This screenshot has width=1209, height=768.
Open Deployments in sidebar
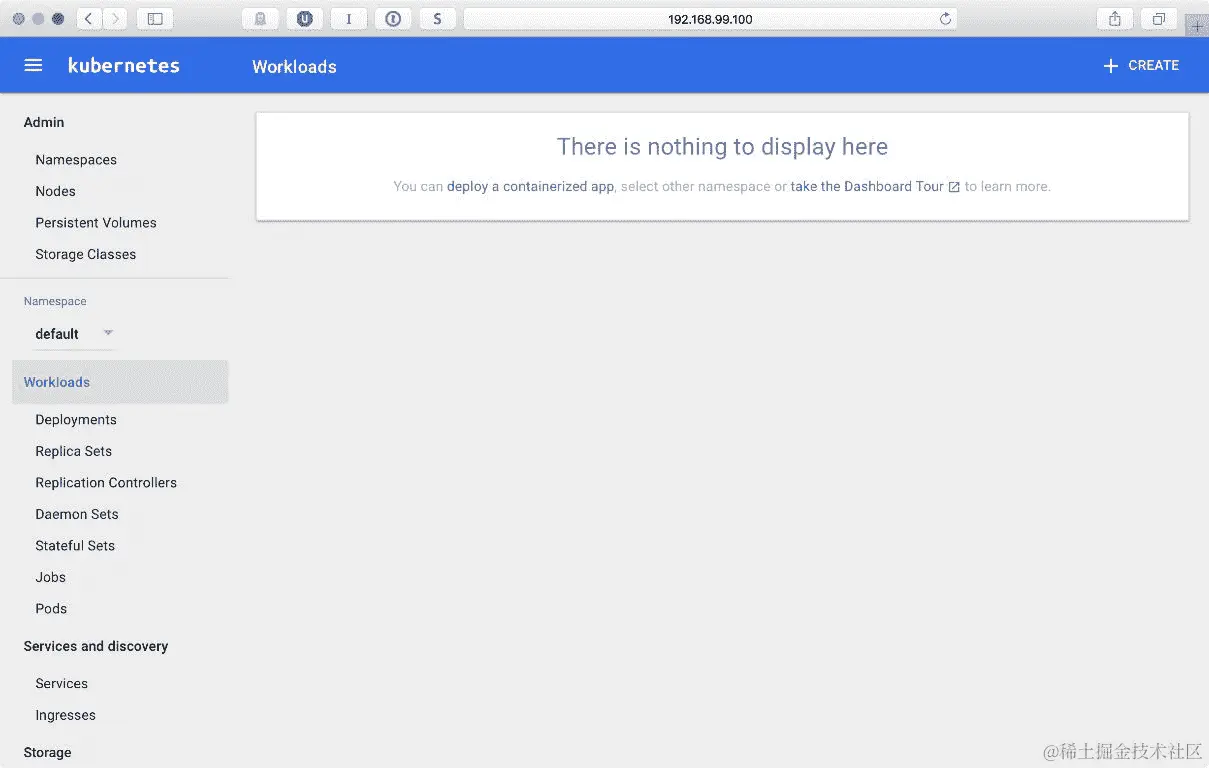pyautogui.click(x=76, y=420)
